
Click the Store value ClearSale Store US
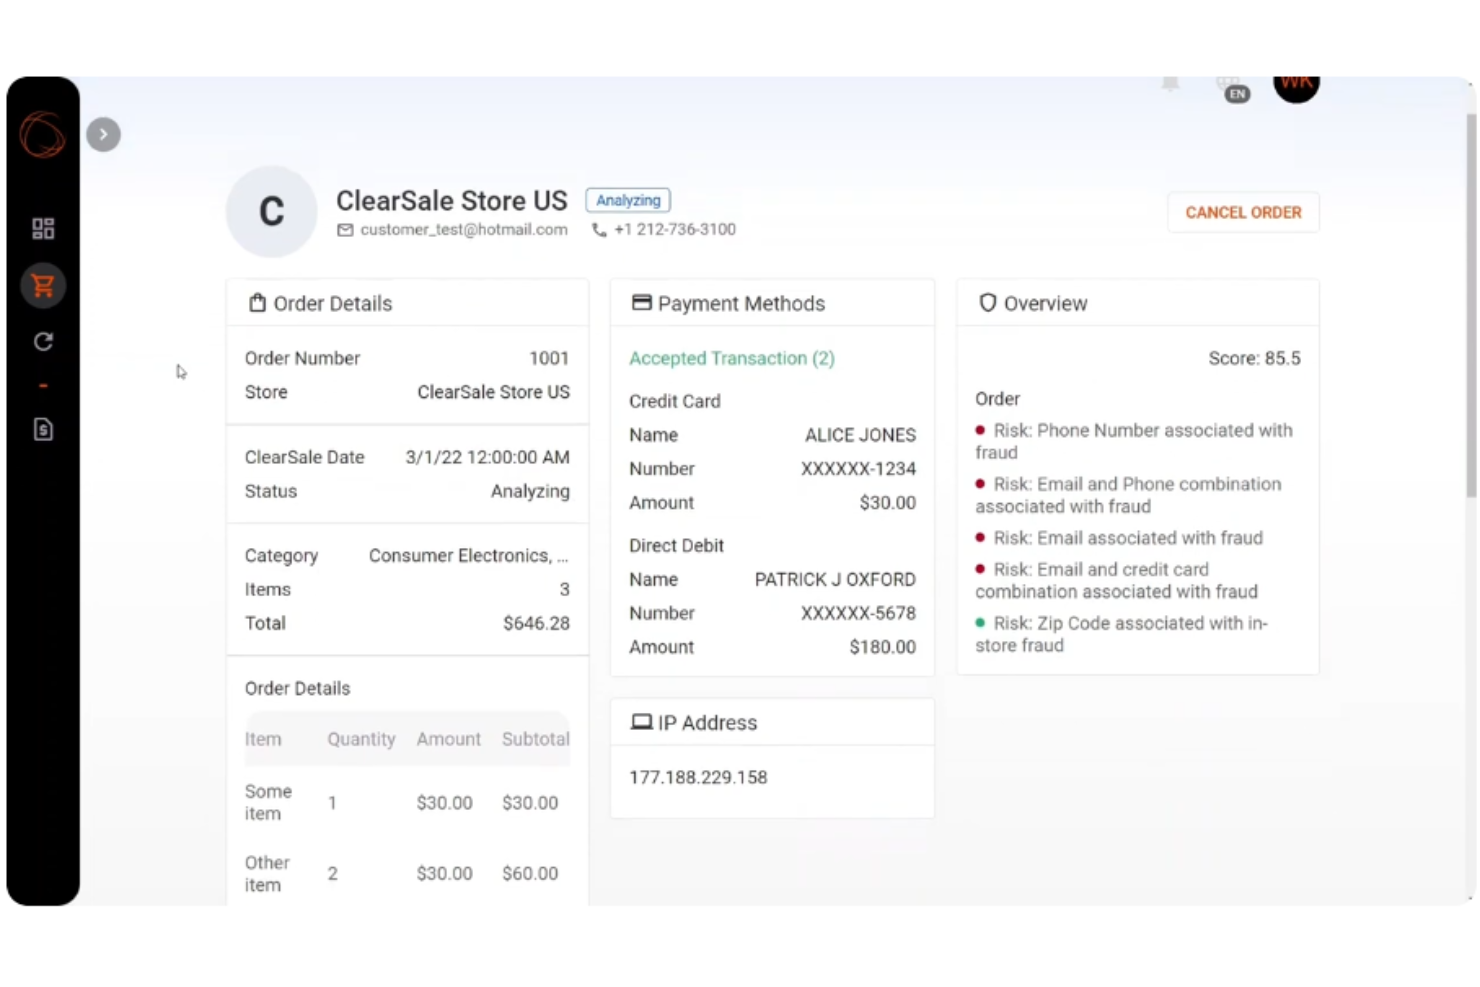pos(493,392)
